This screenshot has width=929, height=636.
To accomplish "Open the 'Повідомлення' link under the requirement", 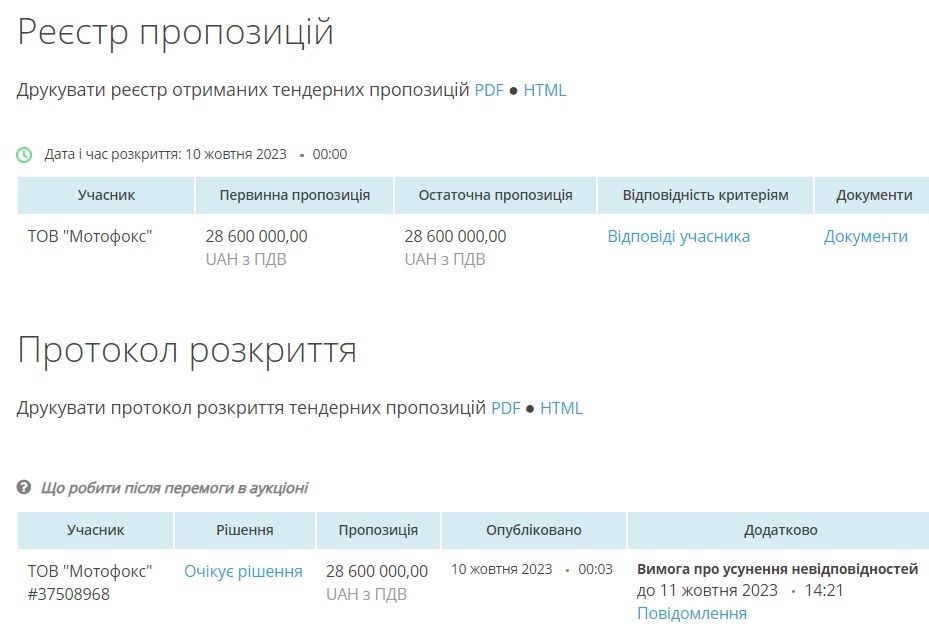I will tap(691, 613).
